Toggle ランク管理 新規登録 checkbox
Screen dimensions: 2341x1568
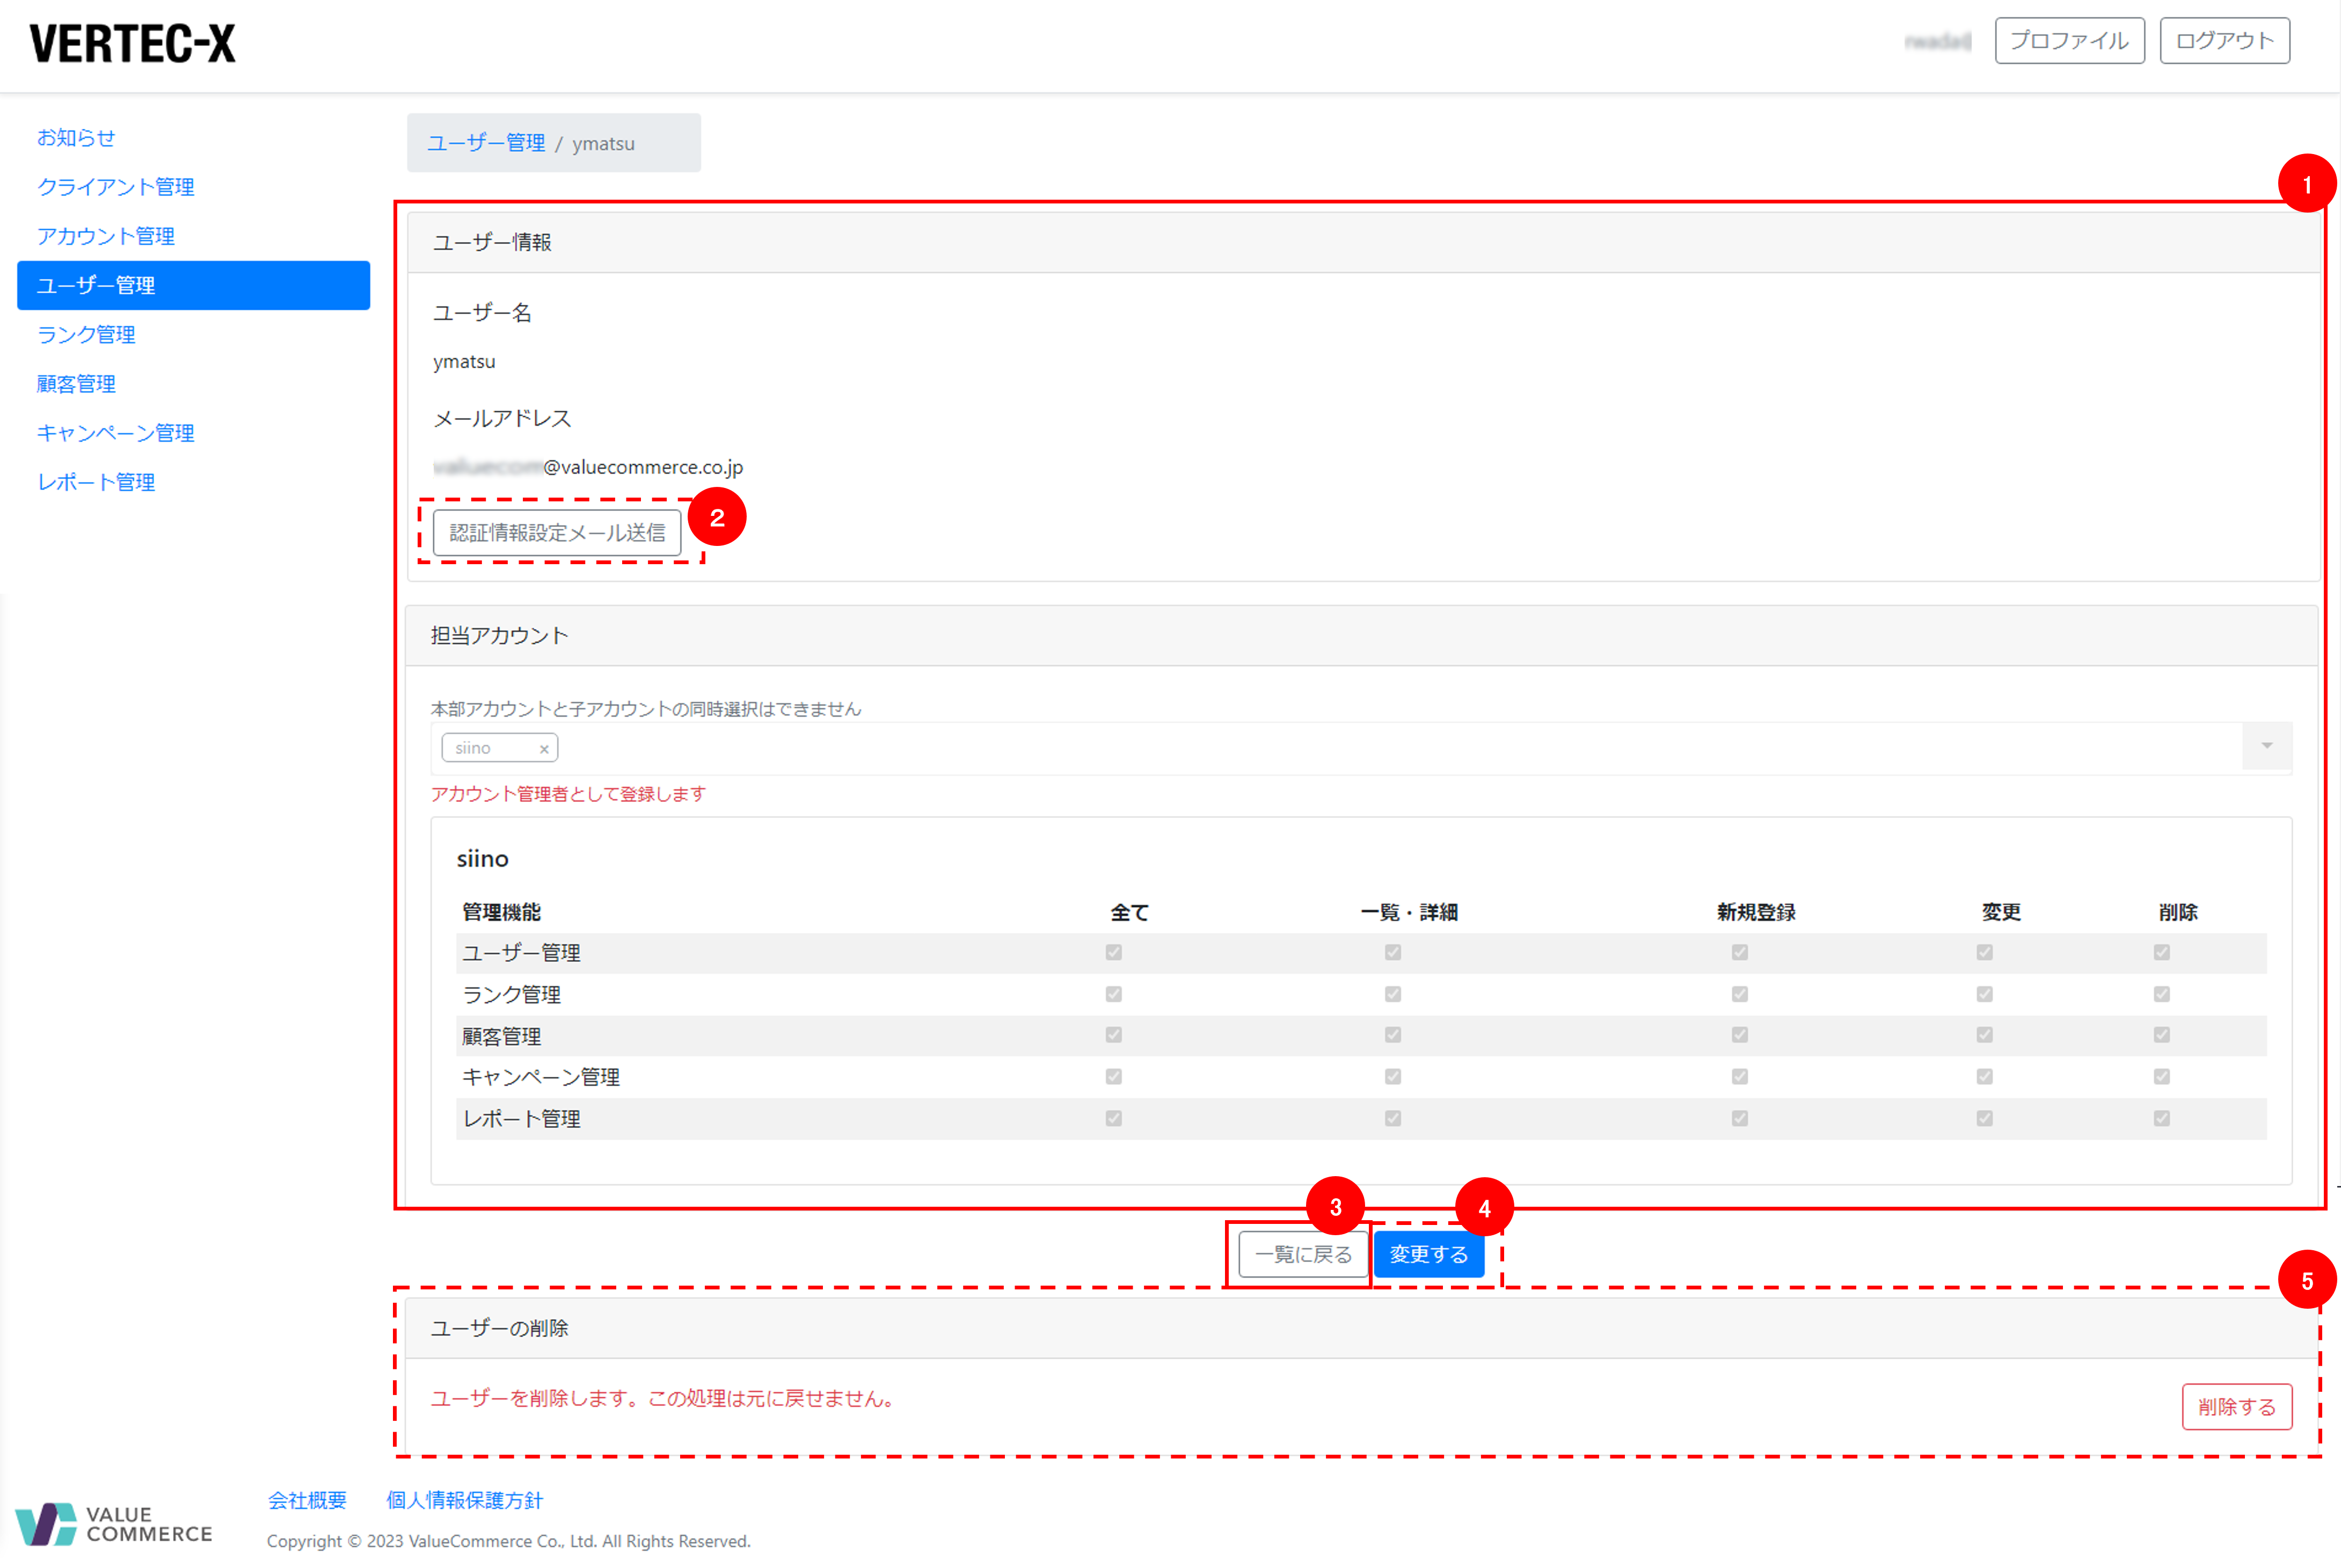click(x=1739, y=994)
